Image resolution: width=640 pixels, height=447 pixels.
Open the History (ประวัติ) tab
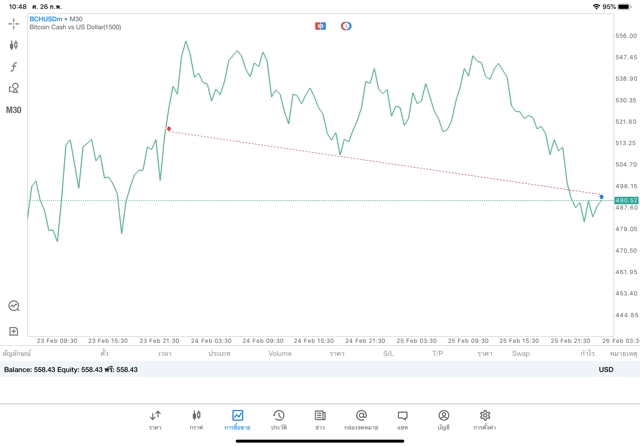[278, 419]
